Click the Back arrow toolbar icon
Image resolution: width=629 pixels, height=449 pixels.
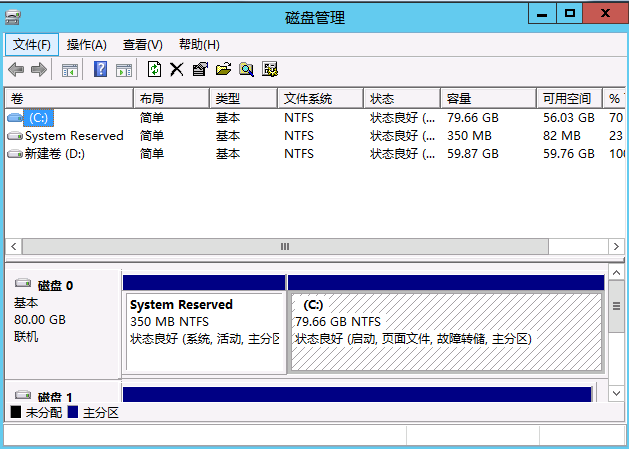tap(16, 69)
